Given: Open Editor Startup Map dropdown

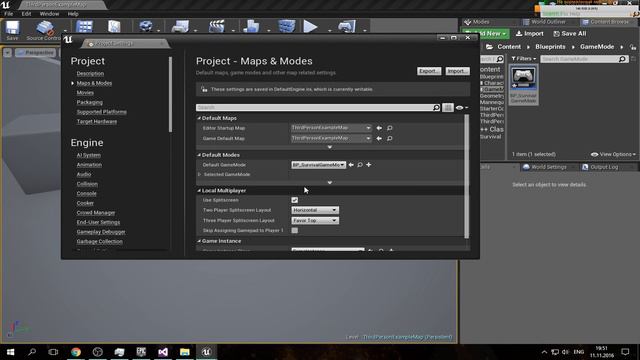Looking at the screenshot, I should coord(331,128).
